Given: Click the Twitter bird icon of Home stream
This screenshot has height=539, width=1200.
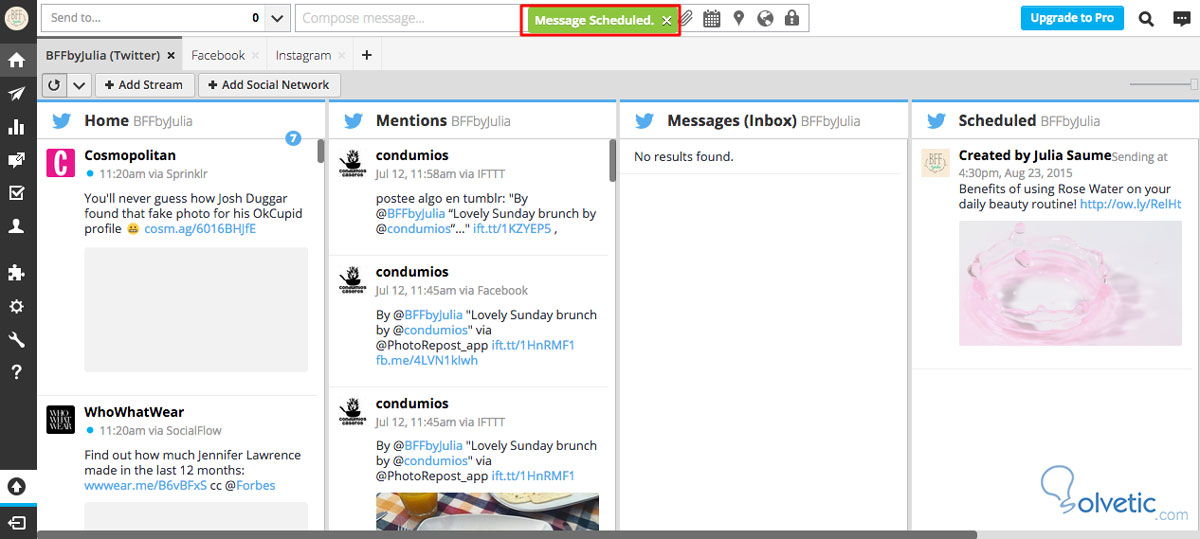Looking at the screenshot, I should tap(62, 121).
